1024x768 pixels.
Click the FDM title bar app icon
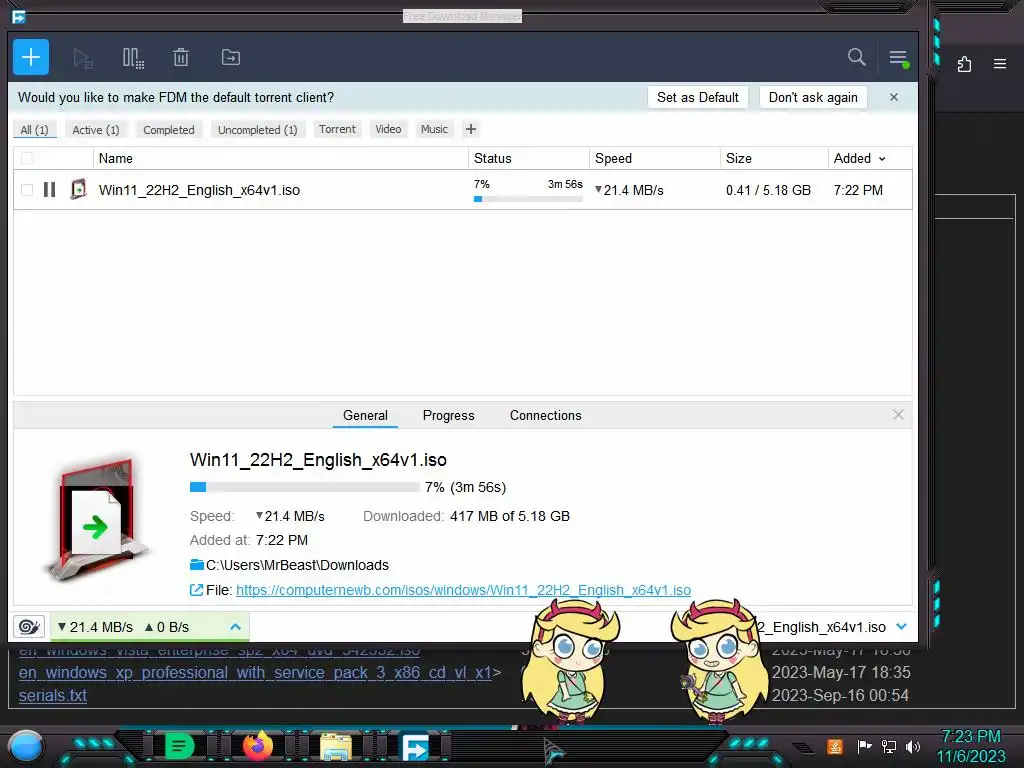click(x=19, y=16)
